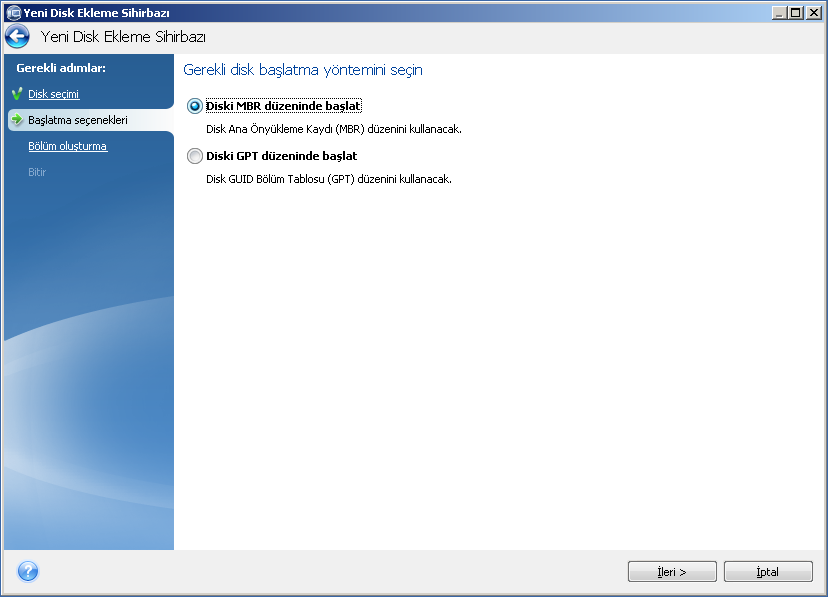
Task: Go to the Disk seçimi step
Action: [x=53, y=94]
